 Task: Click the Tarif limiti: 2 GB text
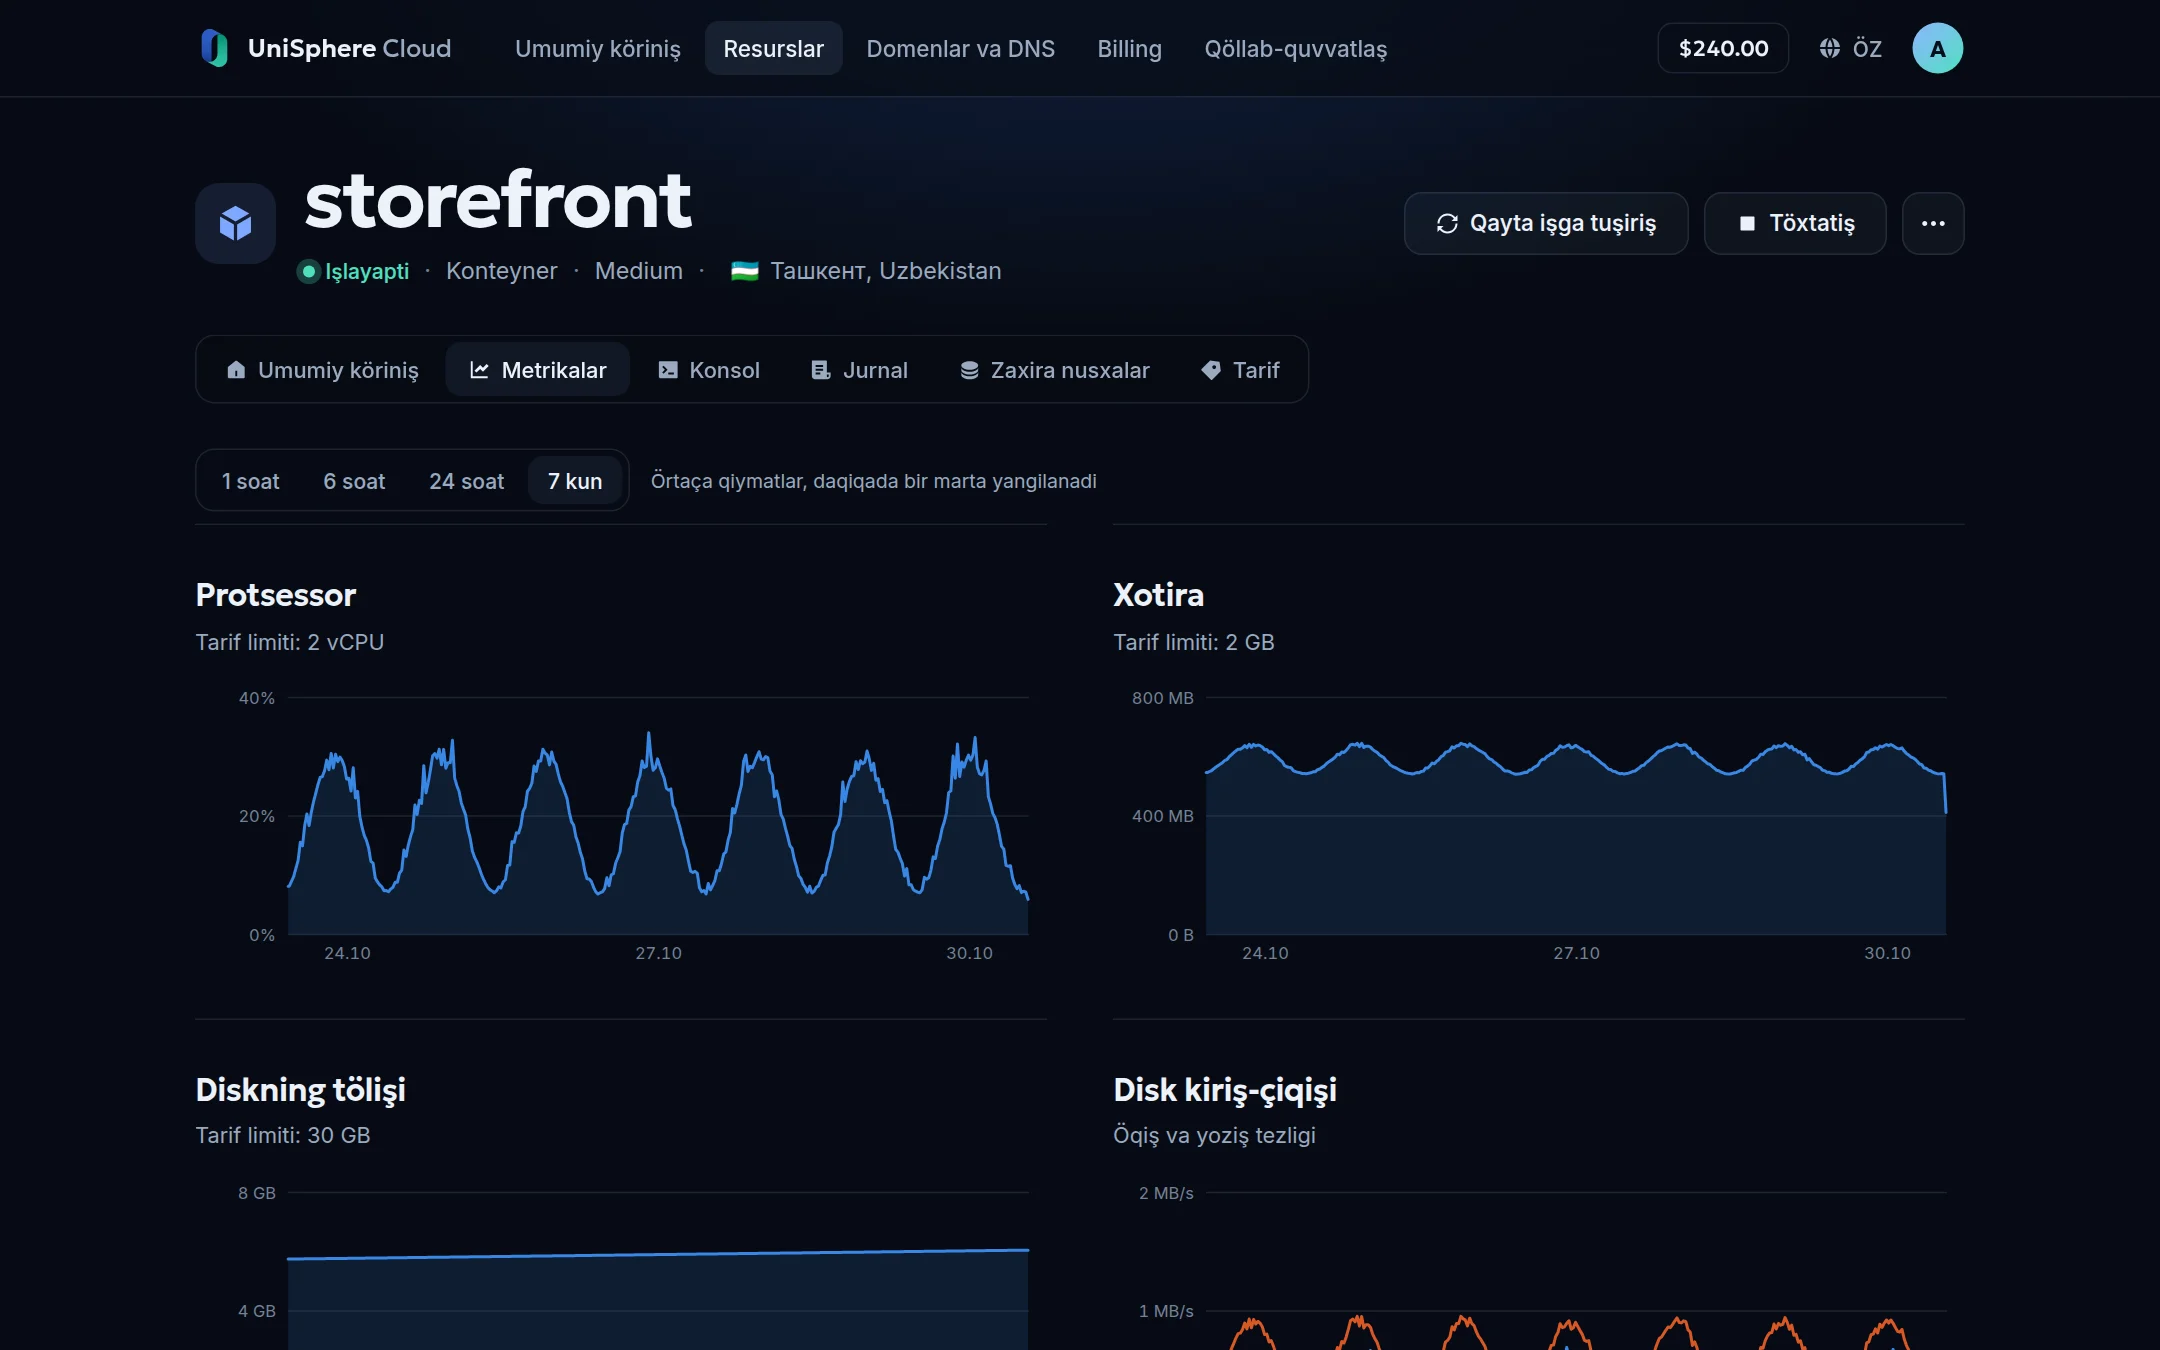point(1194,642)
